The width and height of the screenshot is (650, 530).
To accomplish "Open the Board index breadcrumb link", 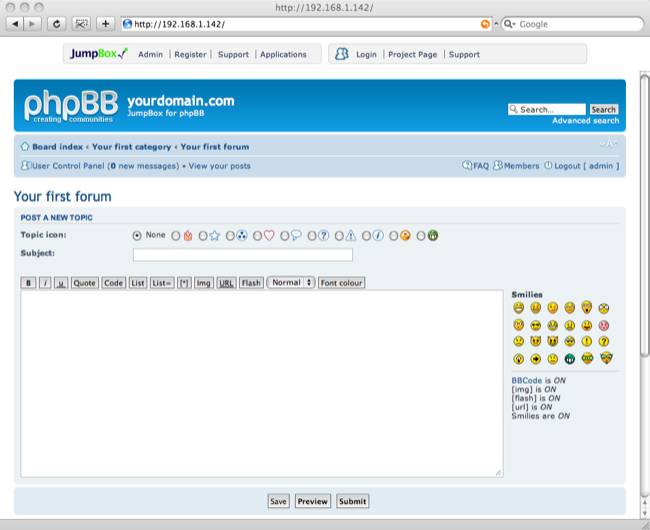I will 58,147.
